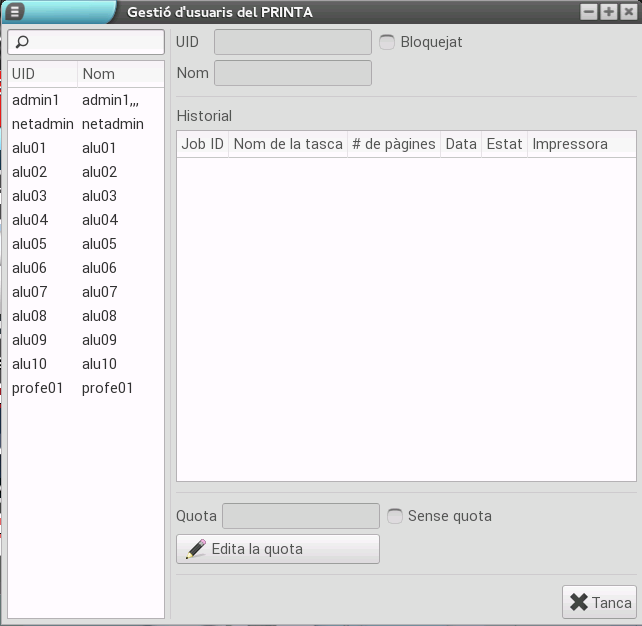Sort history by Job ID column

tap(202, 144)
